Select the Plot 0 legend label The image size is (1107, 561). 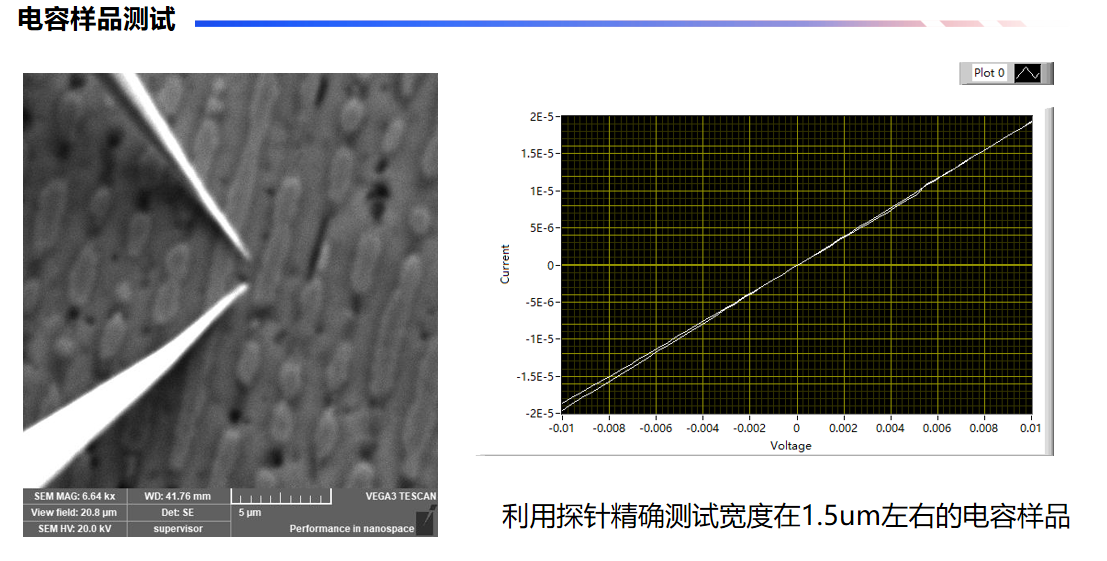pyautogui.click(x=988, y=73)
